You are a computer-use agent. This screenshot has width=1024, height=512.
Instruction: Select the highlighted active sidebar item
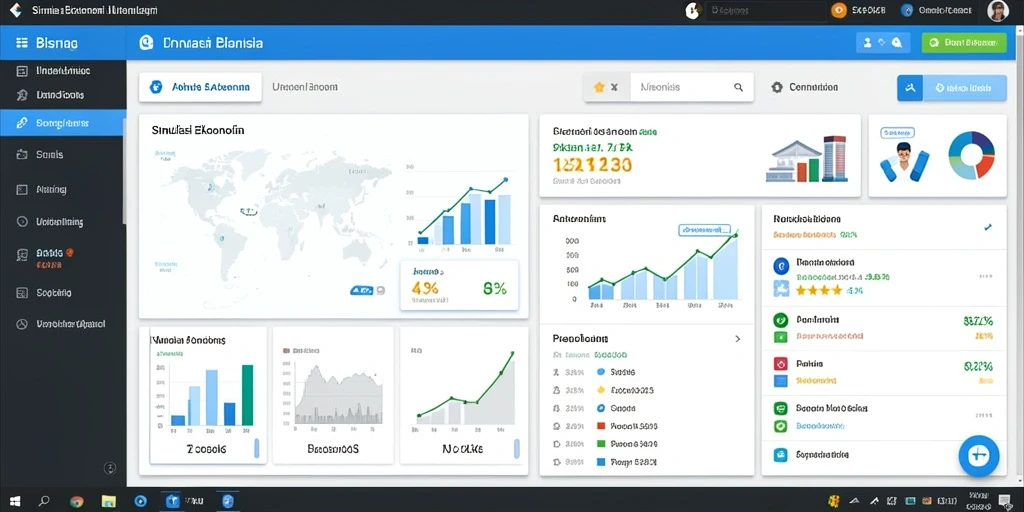tap(63, 123)
